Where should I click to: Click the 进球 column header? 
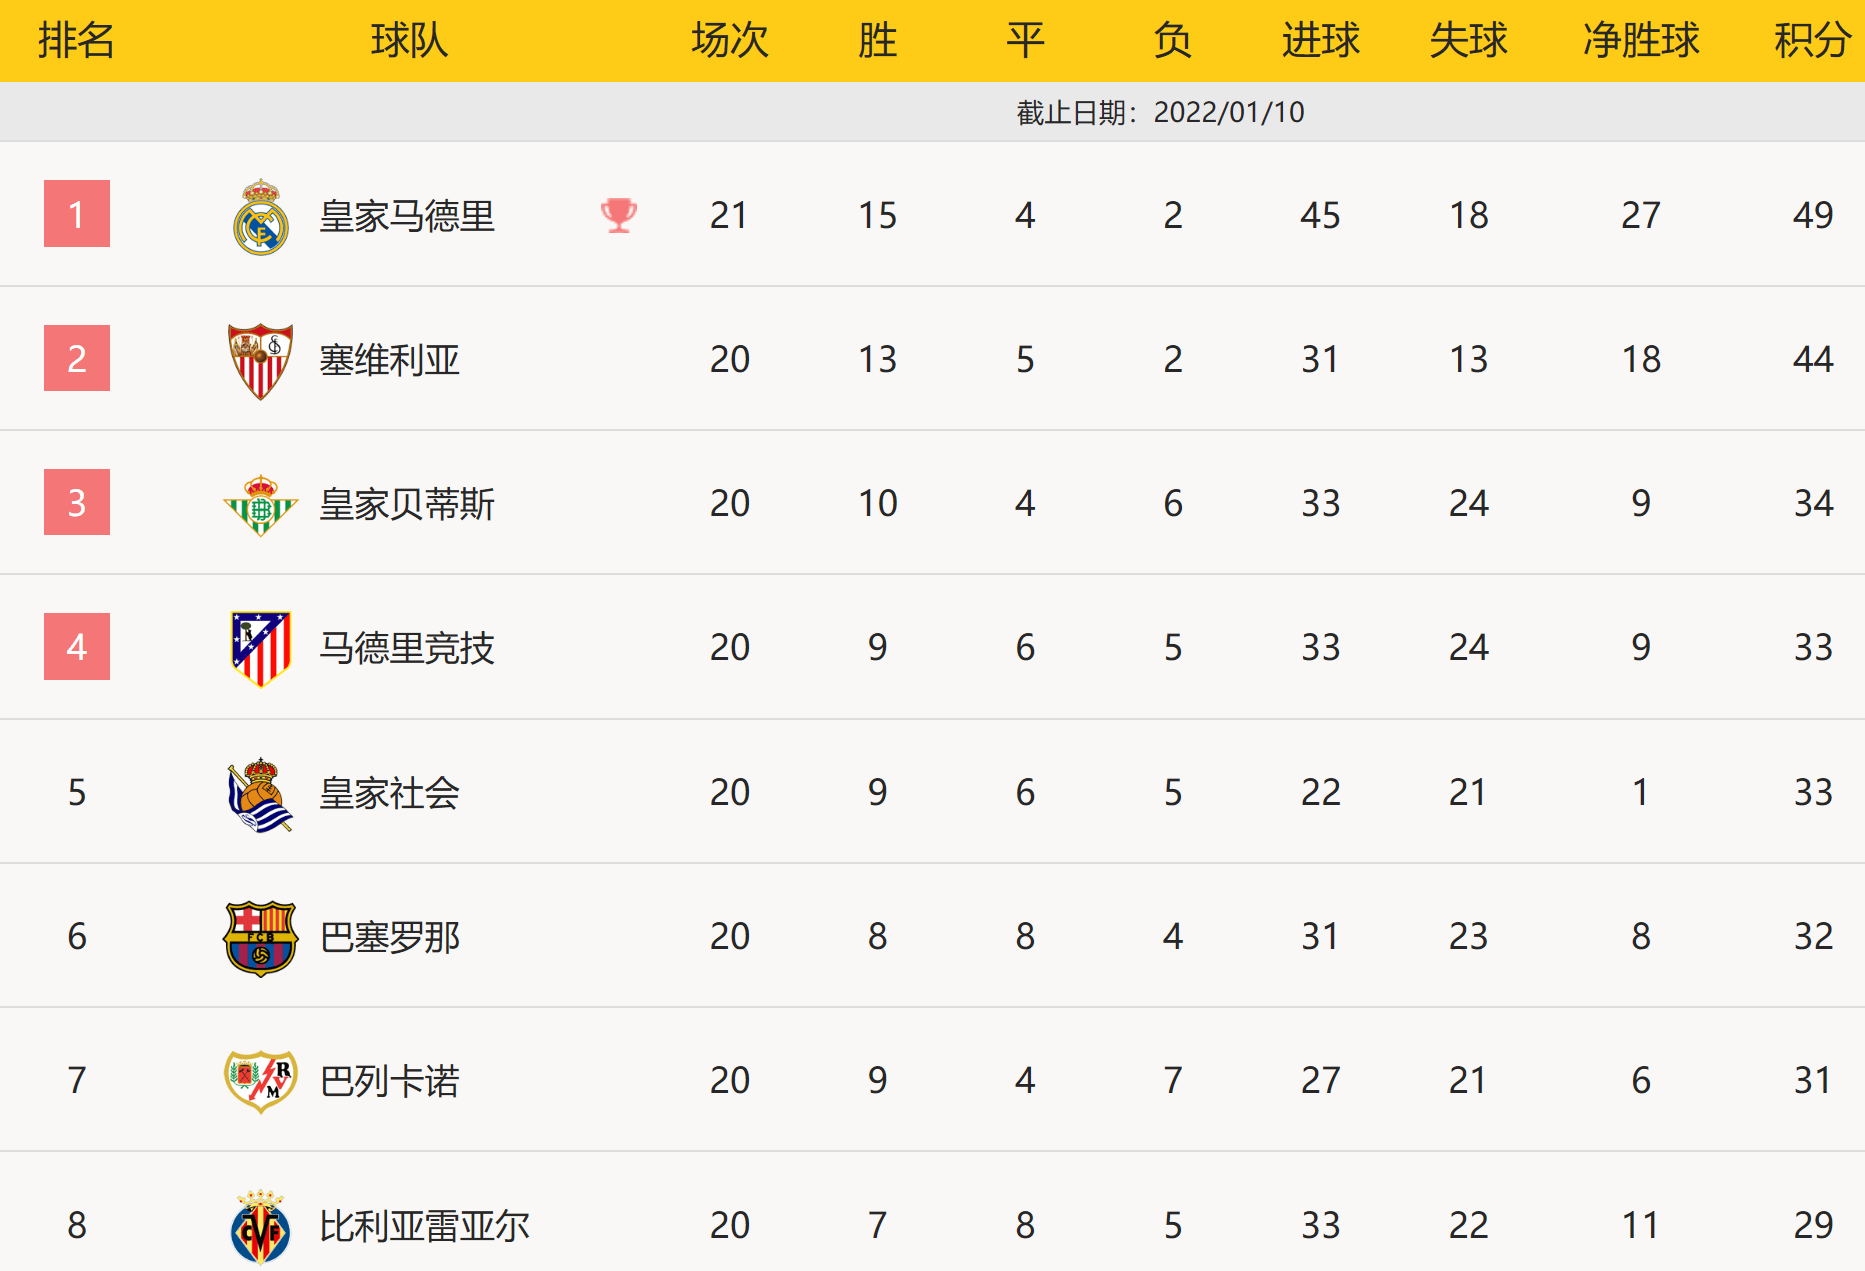pos(1320,41)
